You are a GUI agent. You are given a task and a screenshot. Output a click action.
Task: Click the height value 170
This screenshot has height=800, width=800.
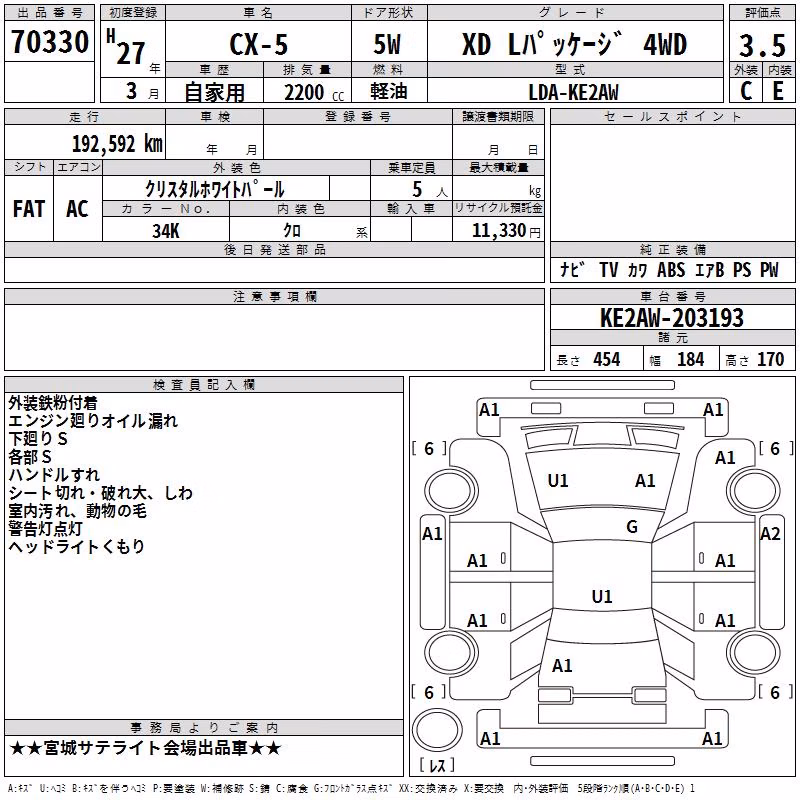coord(770,360)
